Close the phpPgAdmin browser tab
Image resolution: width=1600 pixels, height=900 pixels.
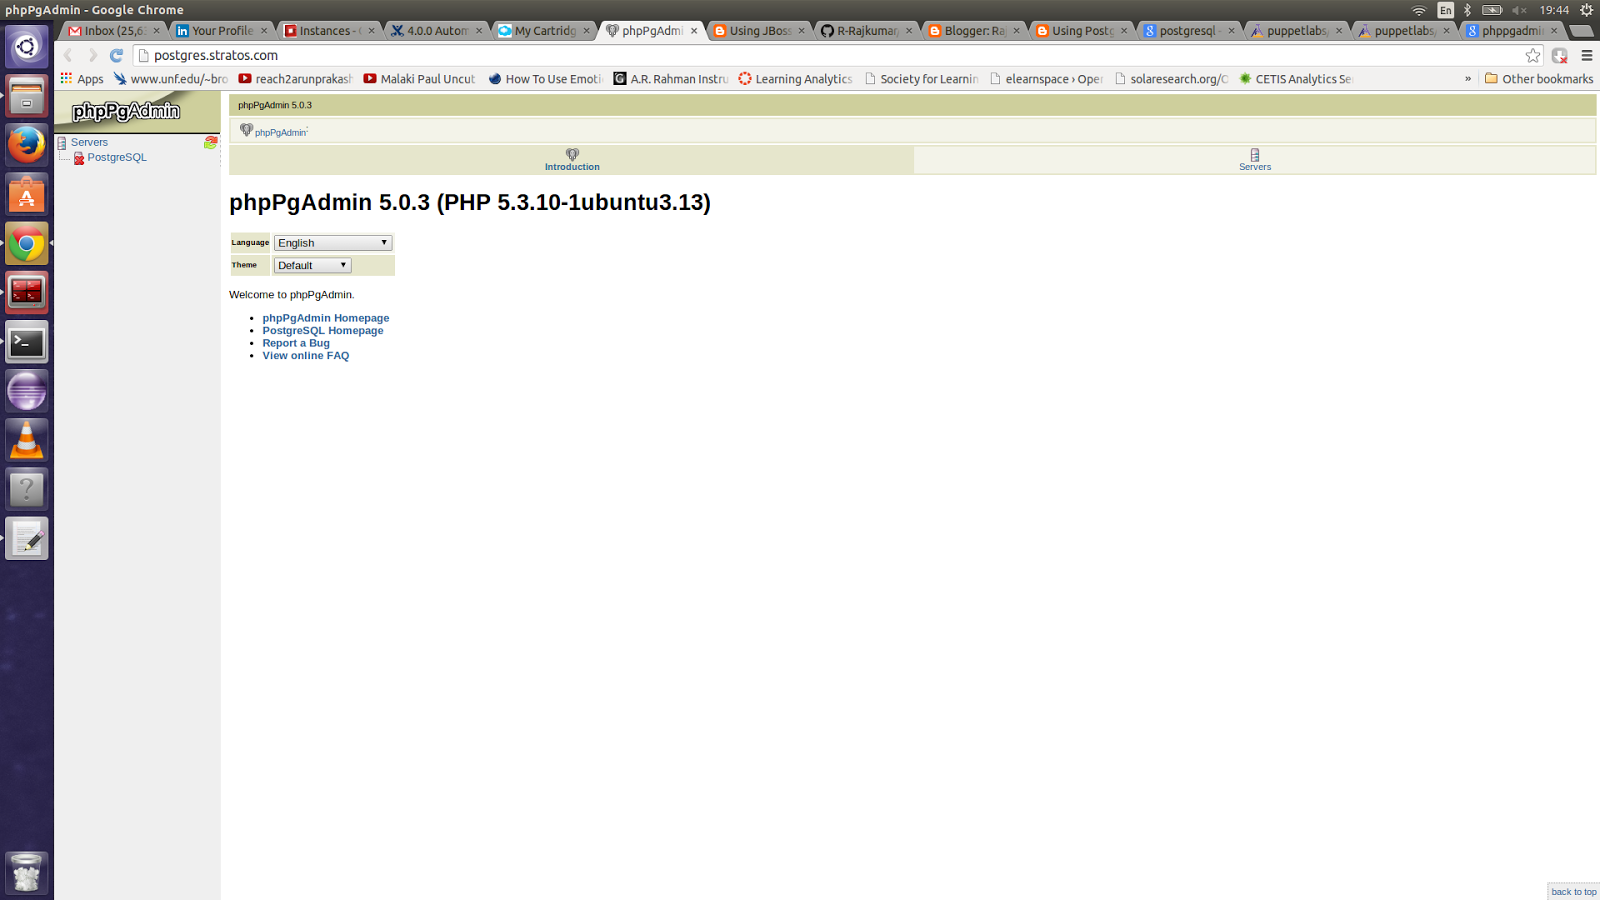click(x=694, y=31)
